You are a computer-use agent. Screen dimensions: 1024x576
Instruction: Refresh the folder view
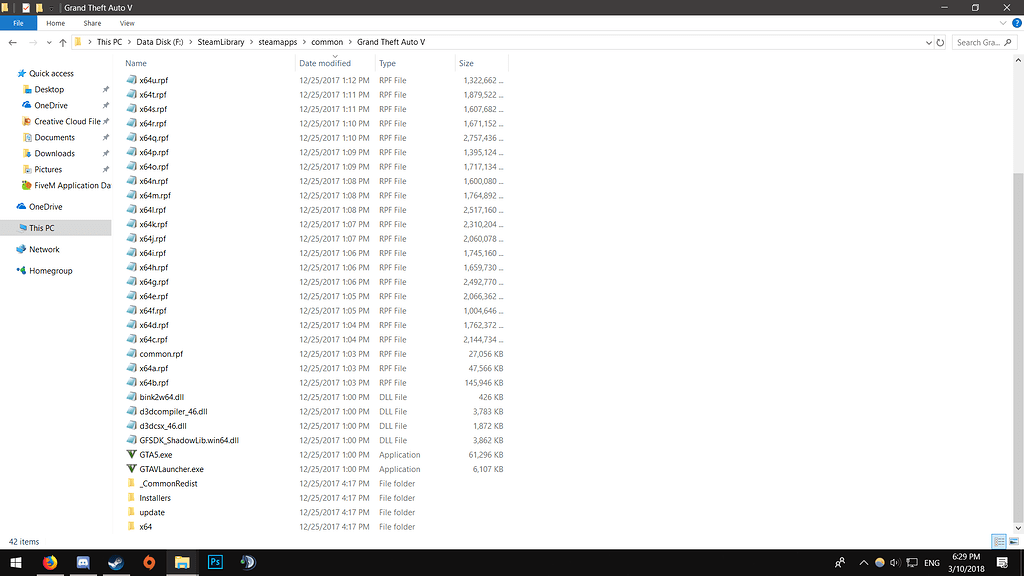coord(940,42)
